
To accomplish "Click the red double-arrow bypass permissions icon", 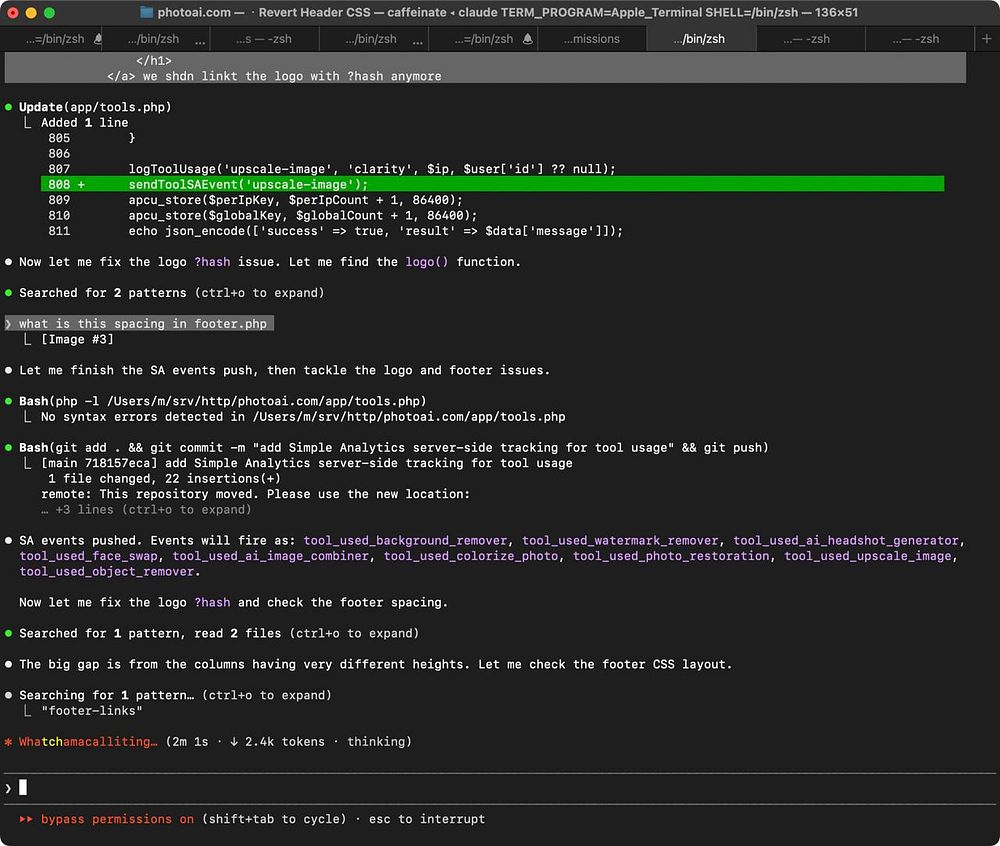I will pos(25,819).
